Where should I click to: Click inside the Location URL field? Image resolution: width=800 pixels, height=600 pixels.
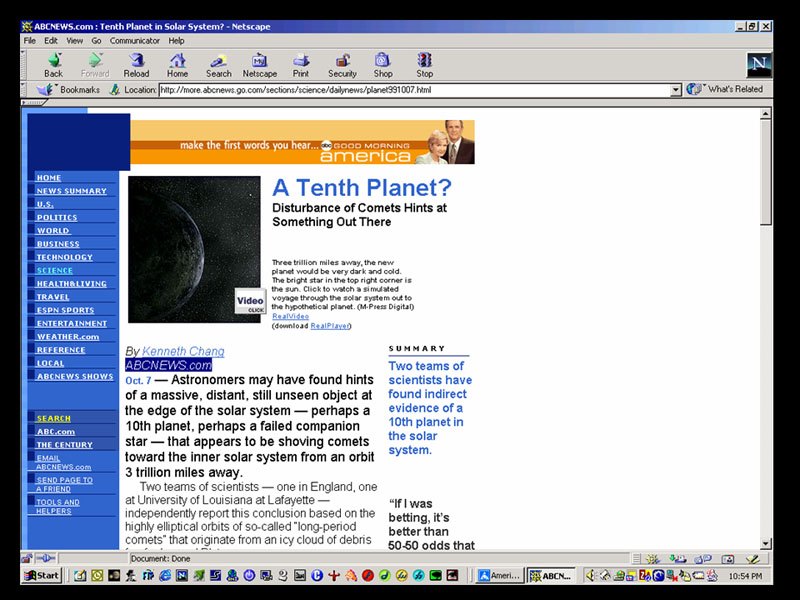tap(414, 90)
